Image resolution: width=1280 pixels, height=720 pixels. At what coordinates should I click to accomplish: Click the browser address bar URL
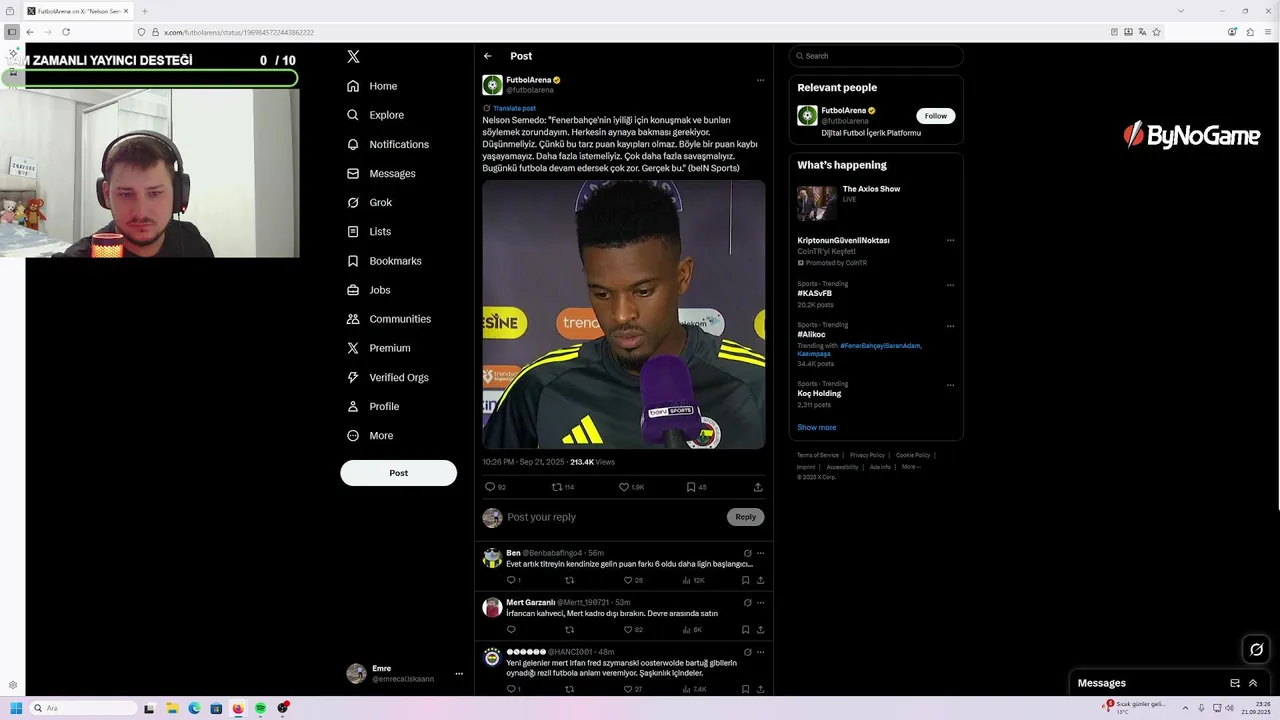[x=239, y=32]
